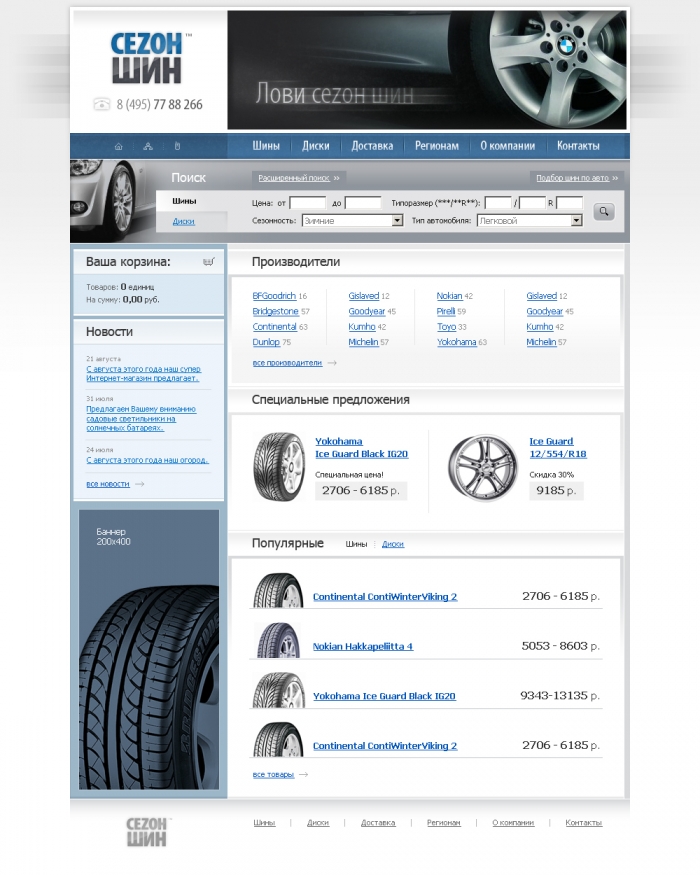This screenshot has height=875, width=700.
Task: Open 24 июля news item
Action: (x=147, y=460)
